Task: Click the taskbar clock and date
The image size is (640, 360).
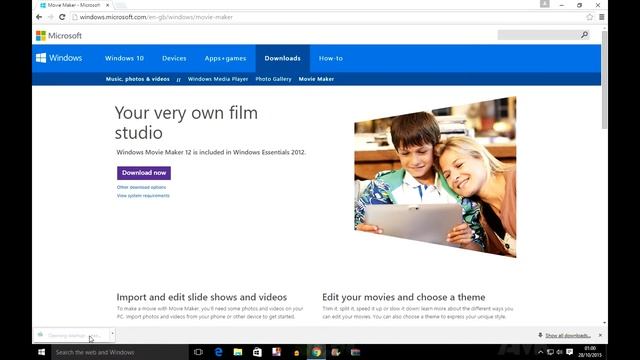Action: click(590, 352)
